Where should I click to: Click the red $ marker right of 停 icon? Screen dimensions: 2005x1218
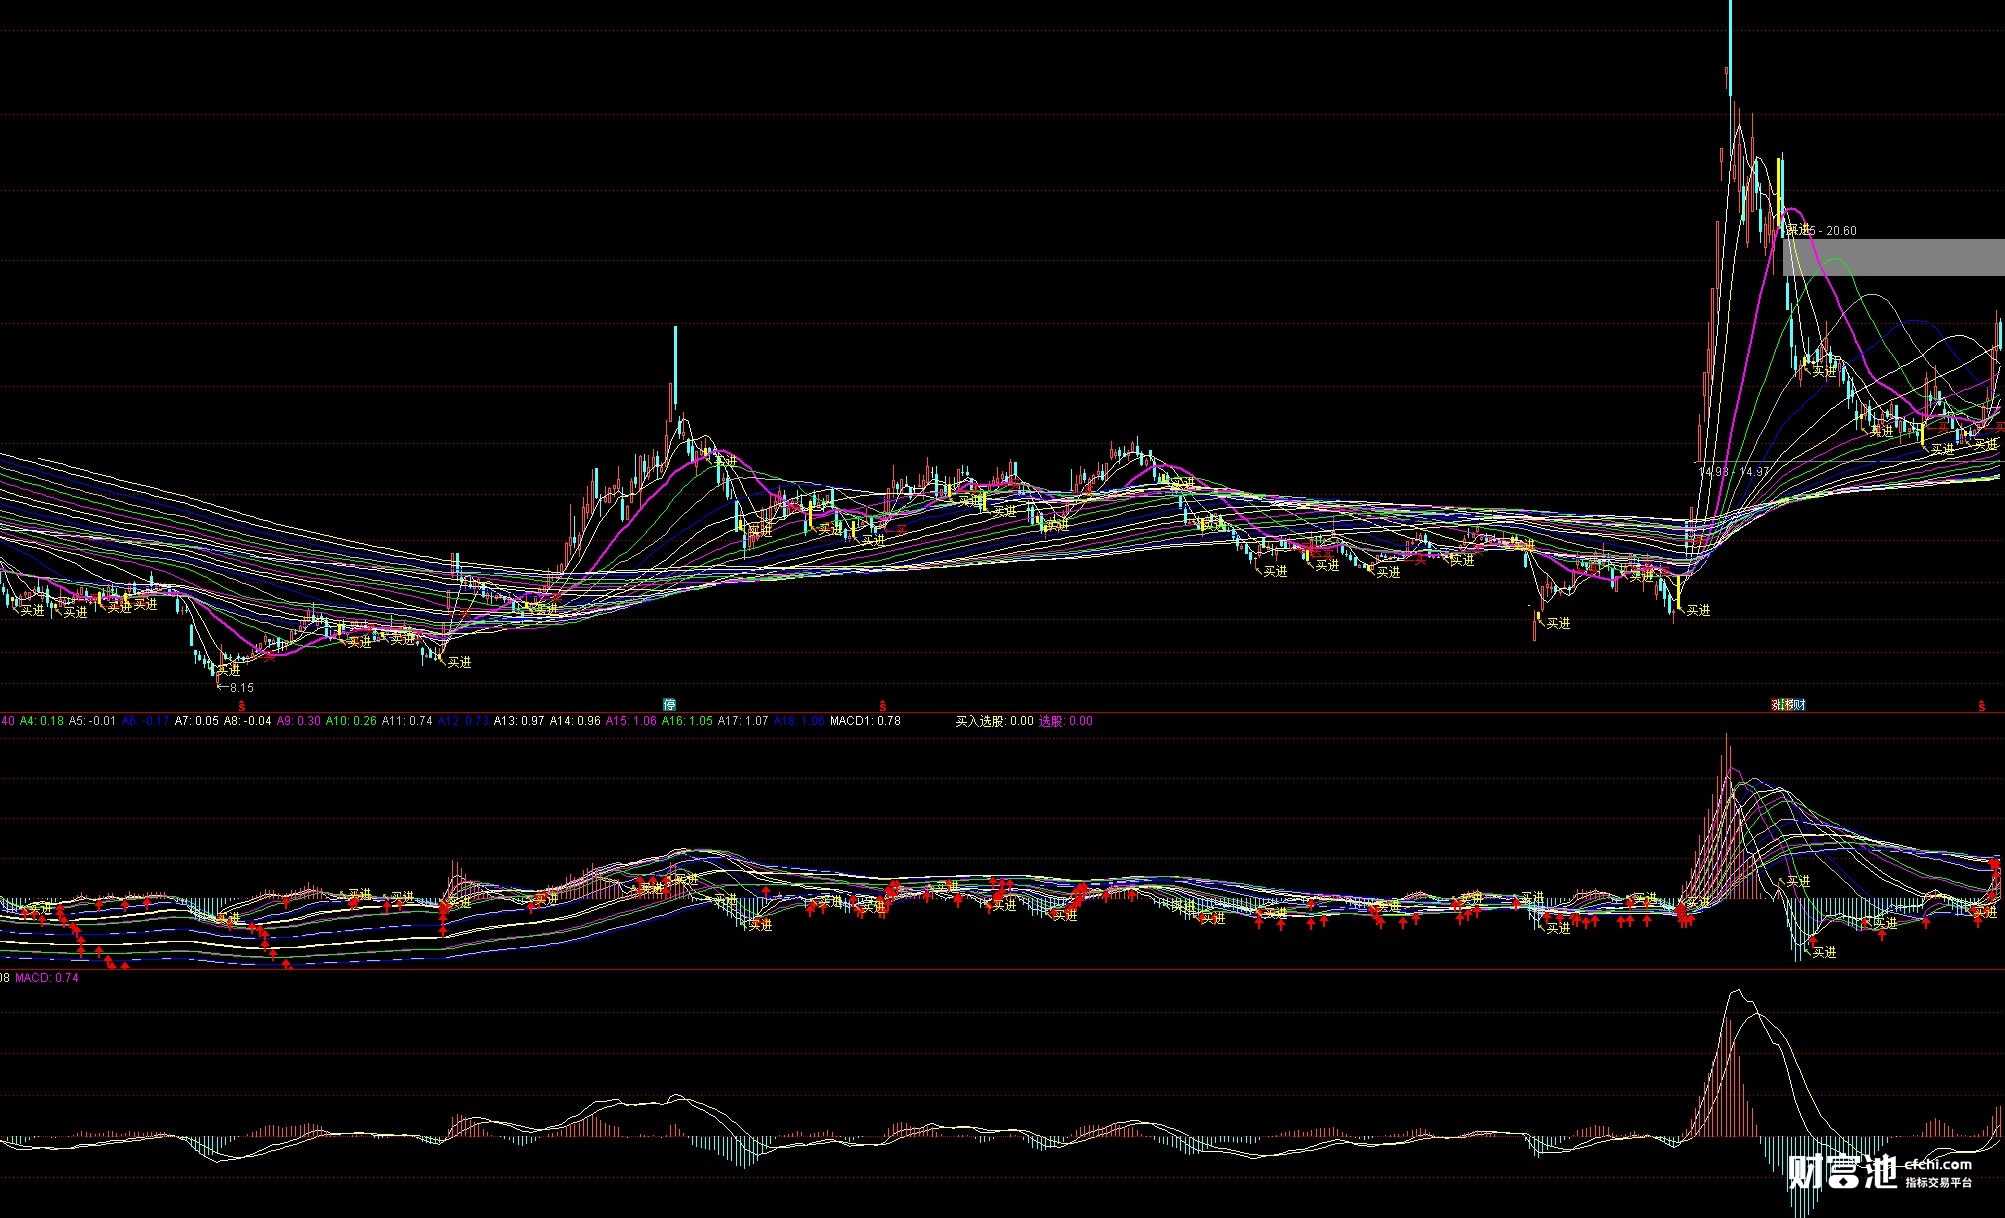[x=882, y=706]
